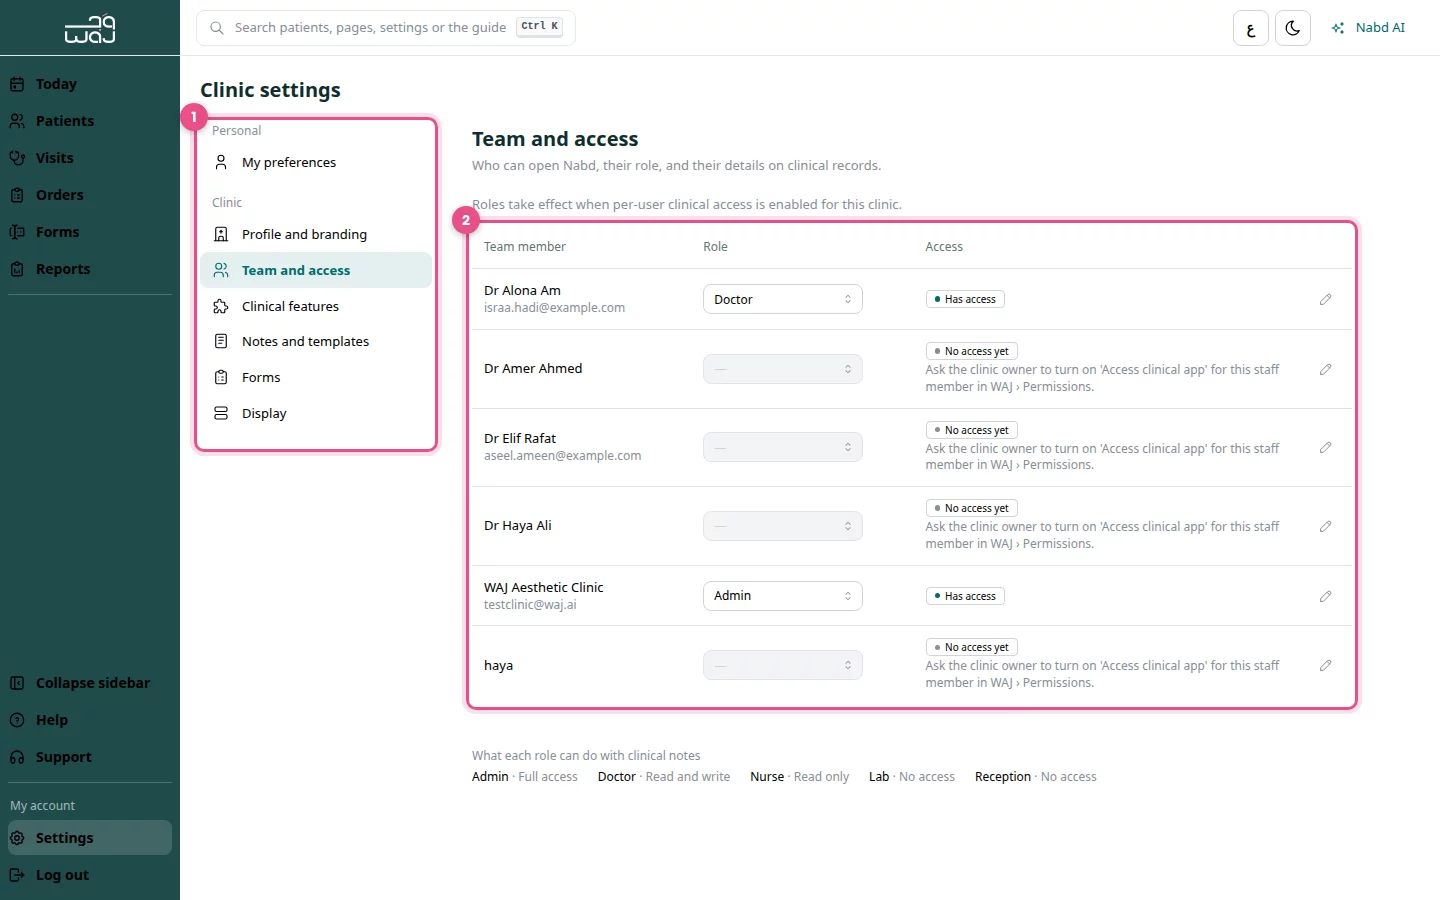Open Display settings section
This screenshot has height=900, width=1440.
tap(316, 413)
